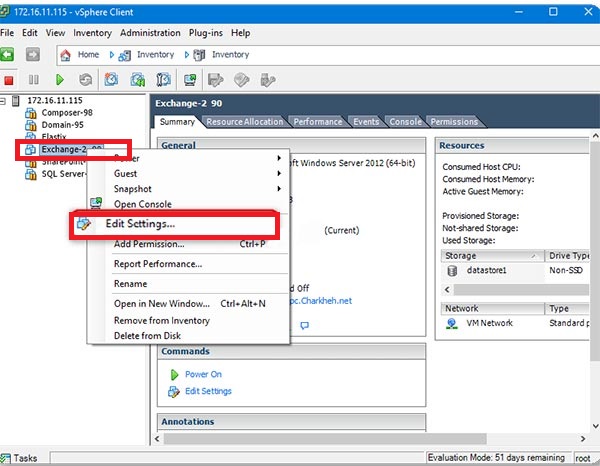
Task: Click the first Inventory breadcrumb arrow
Action: (111, 55)
